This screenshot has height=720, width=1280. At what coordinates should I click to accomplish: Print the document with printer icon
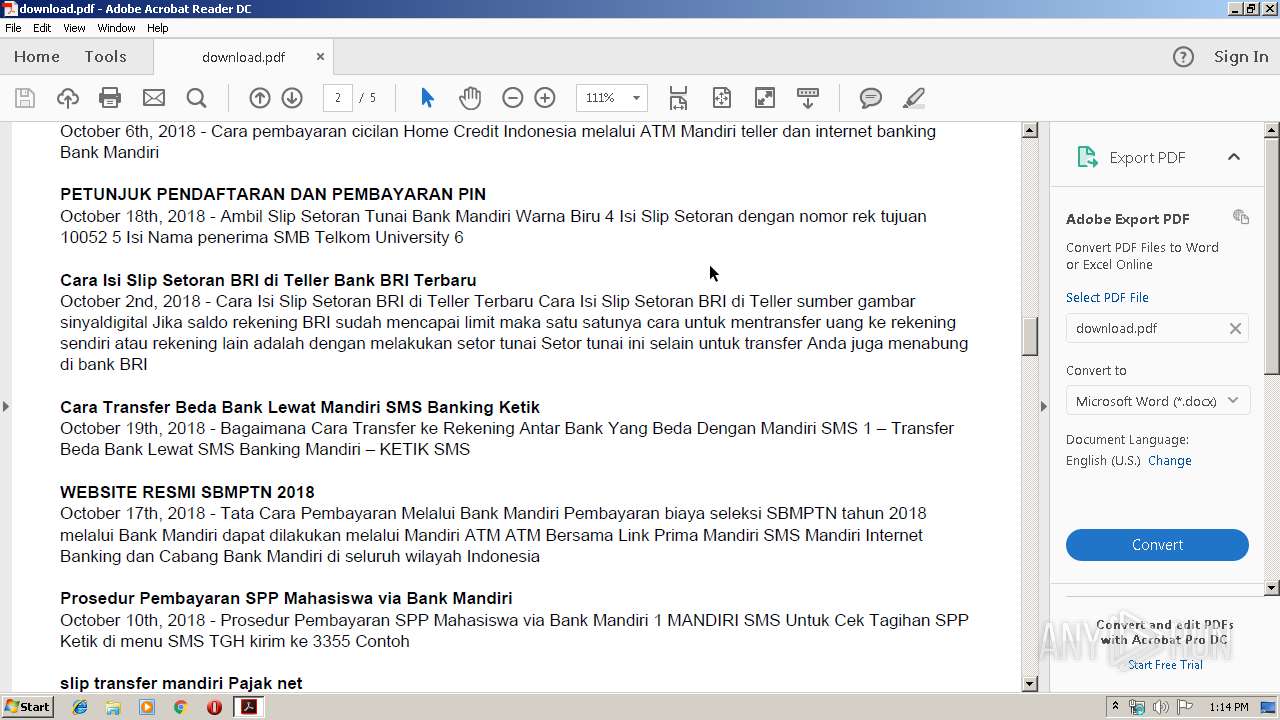(x=110, y=98)
